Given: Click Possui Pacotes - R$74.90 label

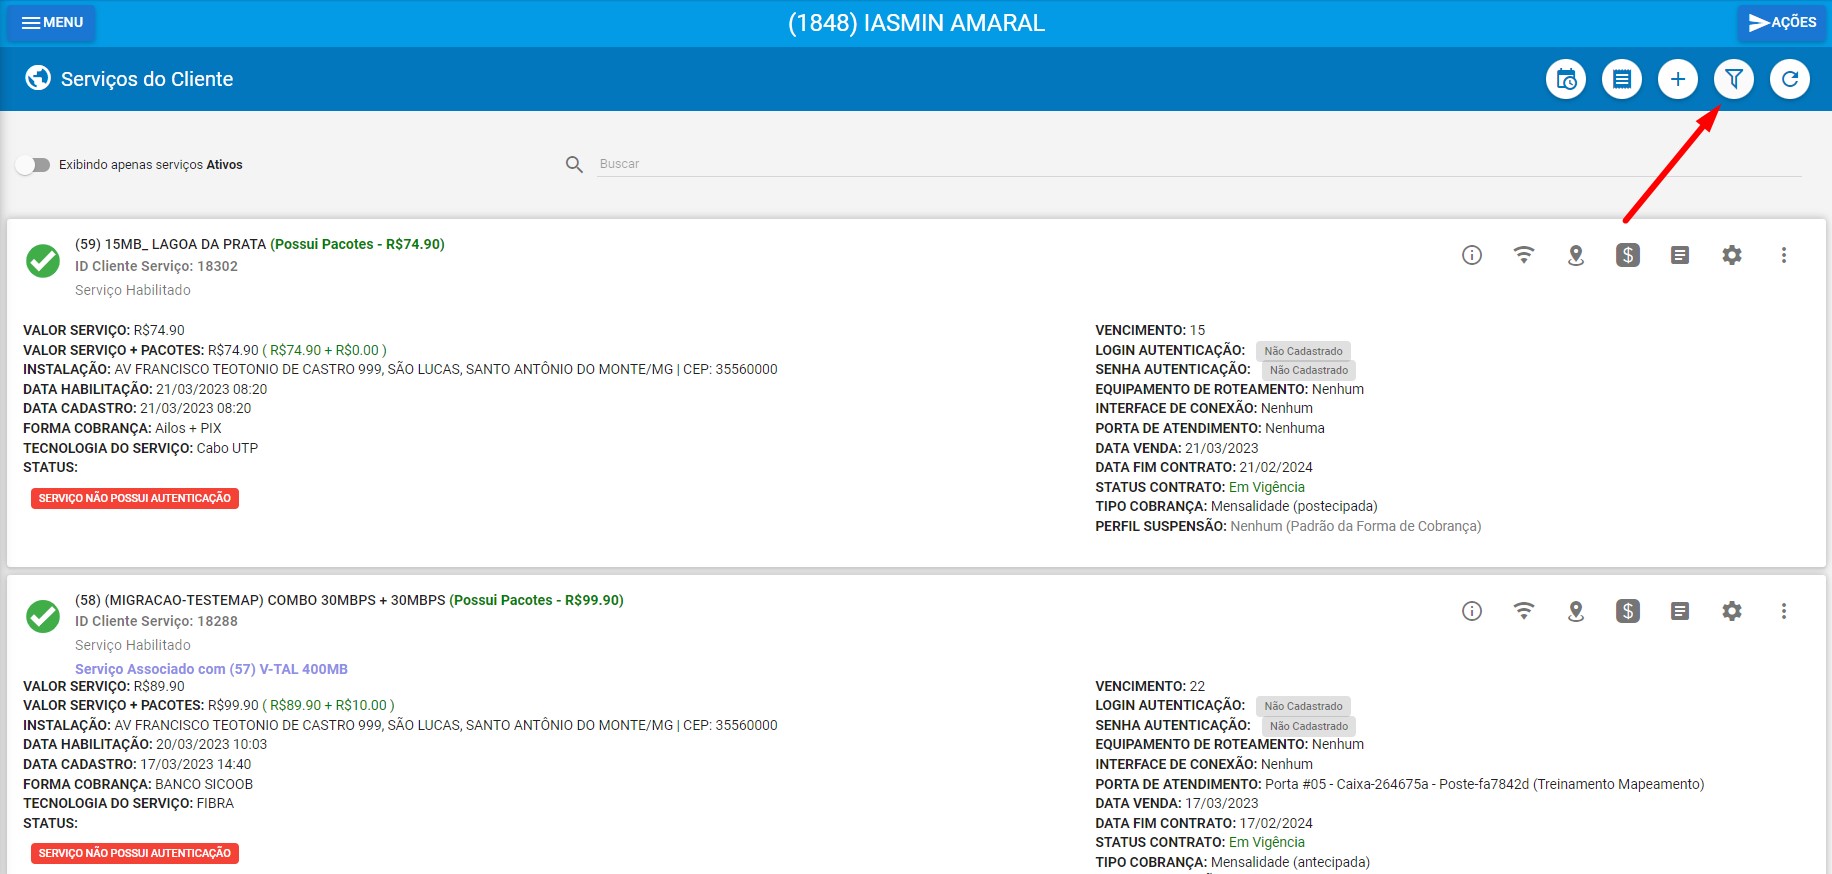Looking at the screenshot, I should [358, 244].
